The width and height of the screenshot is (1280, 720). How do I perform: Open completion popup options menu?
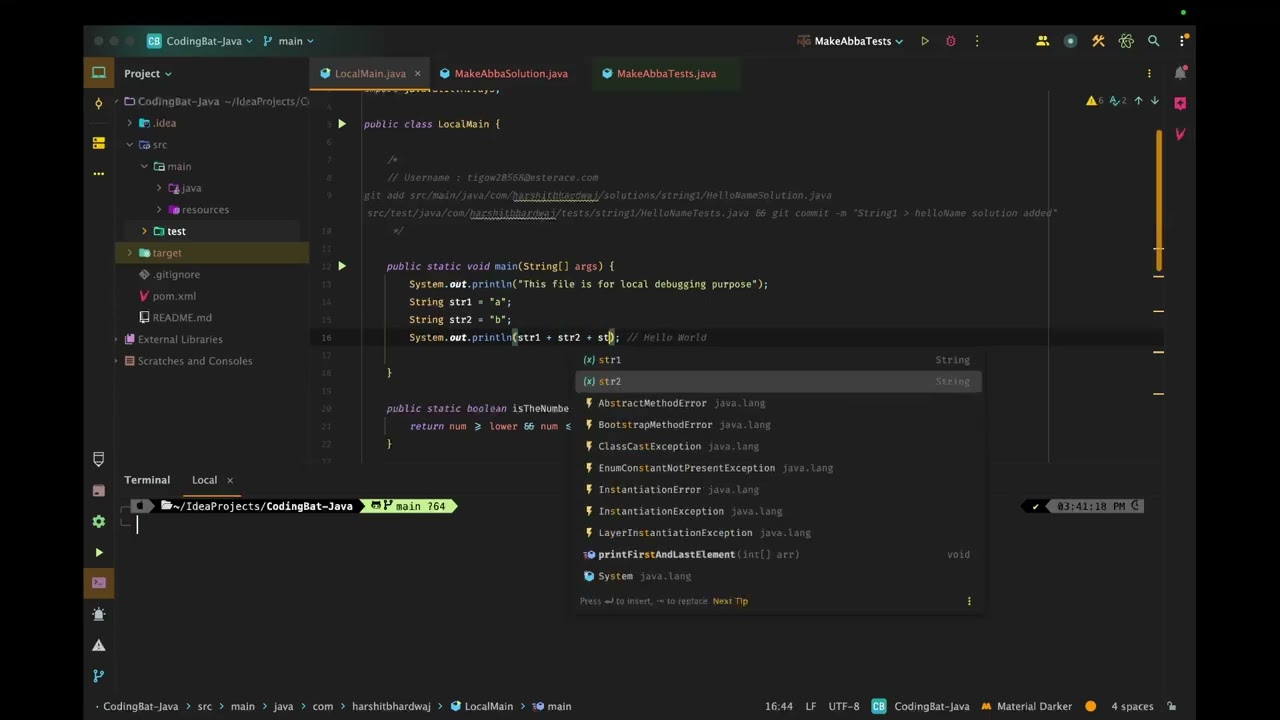coord(969,601)
